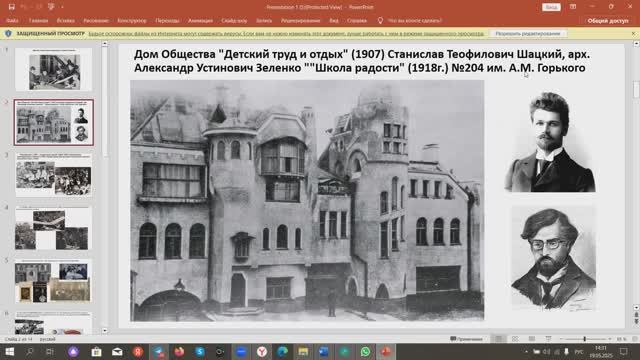Image resolution: width=640 pixels, height=360 pixels.
Task: Select slide 5 thumbnail
Action: tap(53, 281)
